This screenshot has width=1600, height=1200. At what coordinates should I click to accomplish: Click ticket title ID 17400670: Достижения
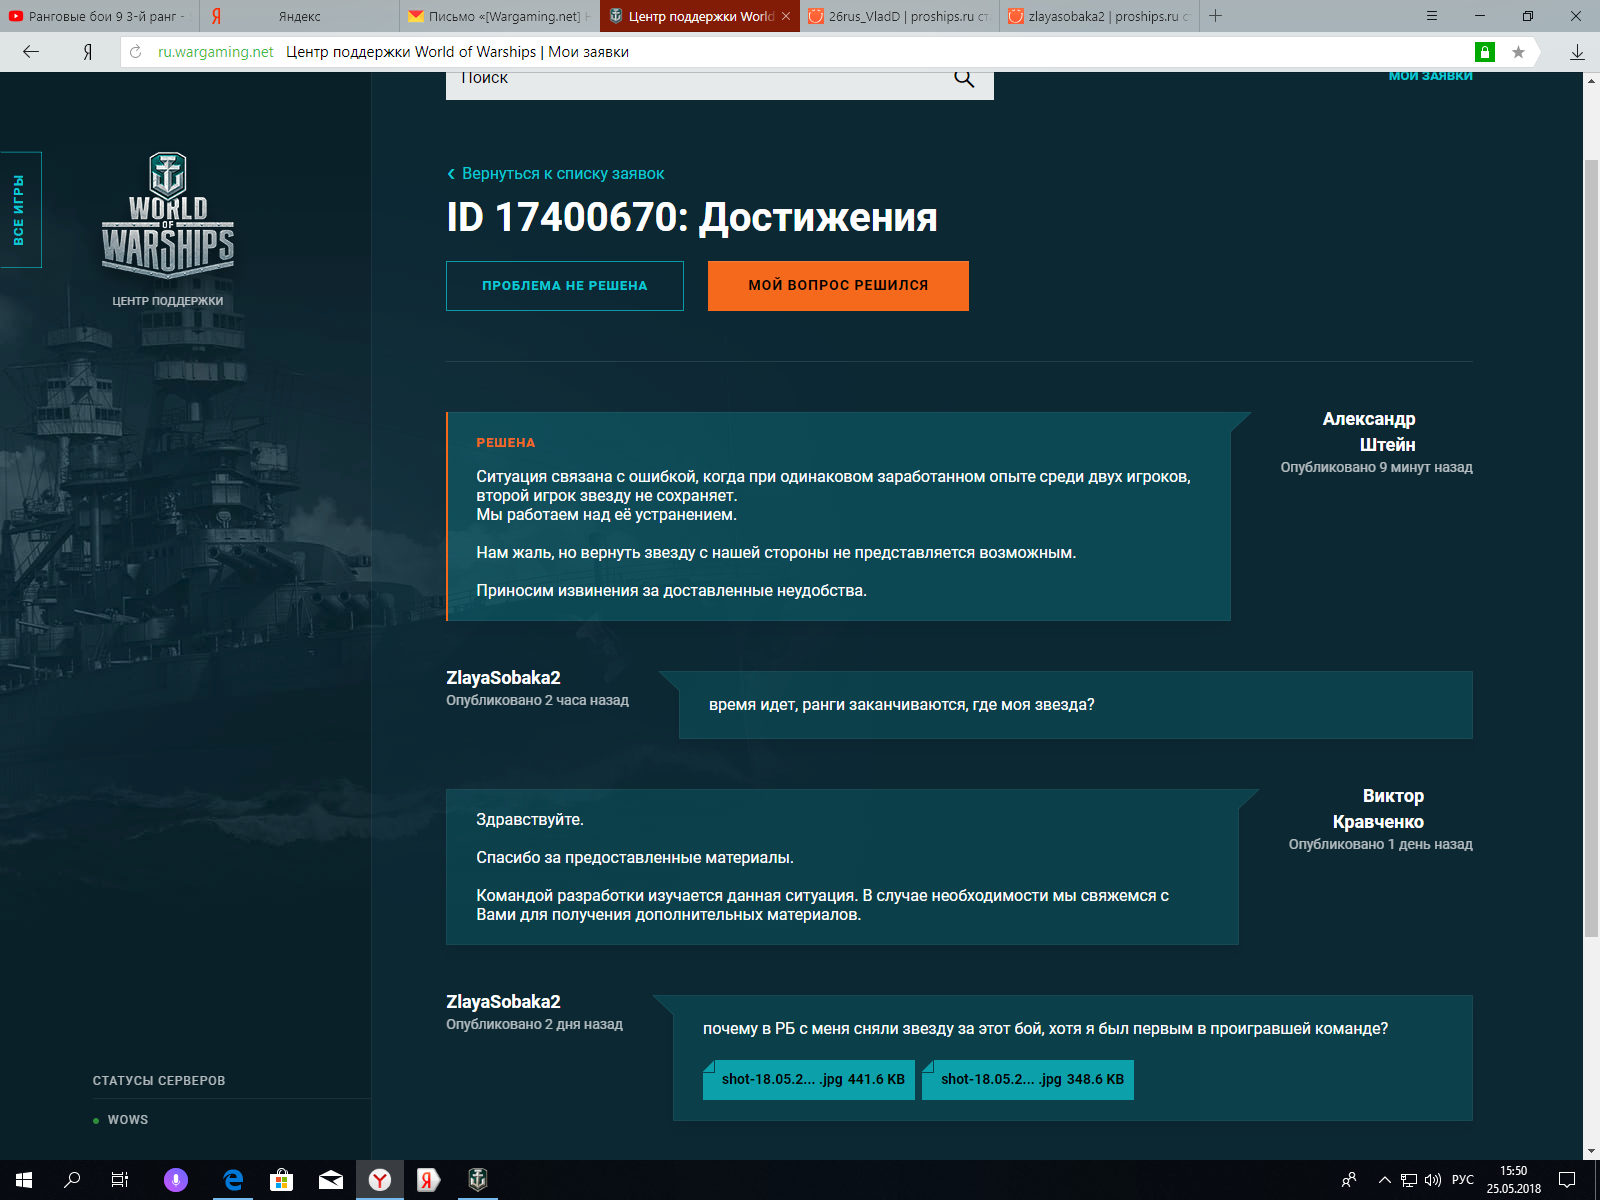(x=692, y=217)
